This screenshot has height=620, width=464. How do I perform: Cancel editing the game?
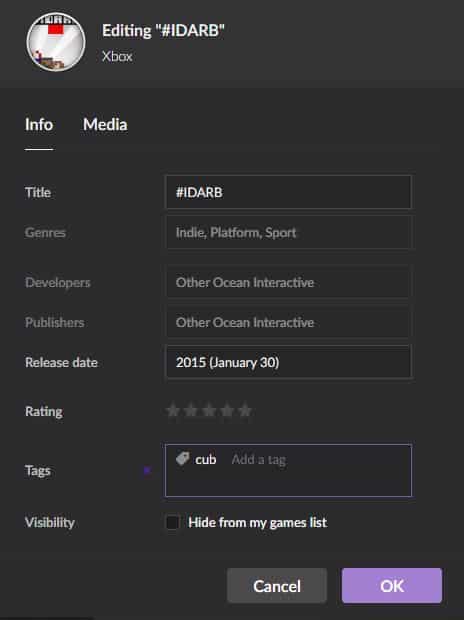pyautogui.click(x=277, y=586)
